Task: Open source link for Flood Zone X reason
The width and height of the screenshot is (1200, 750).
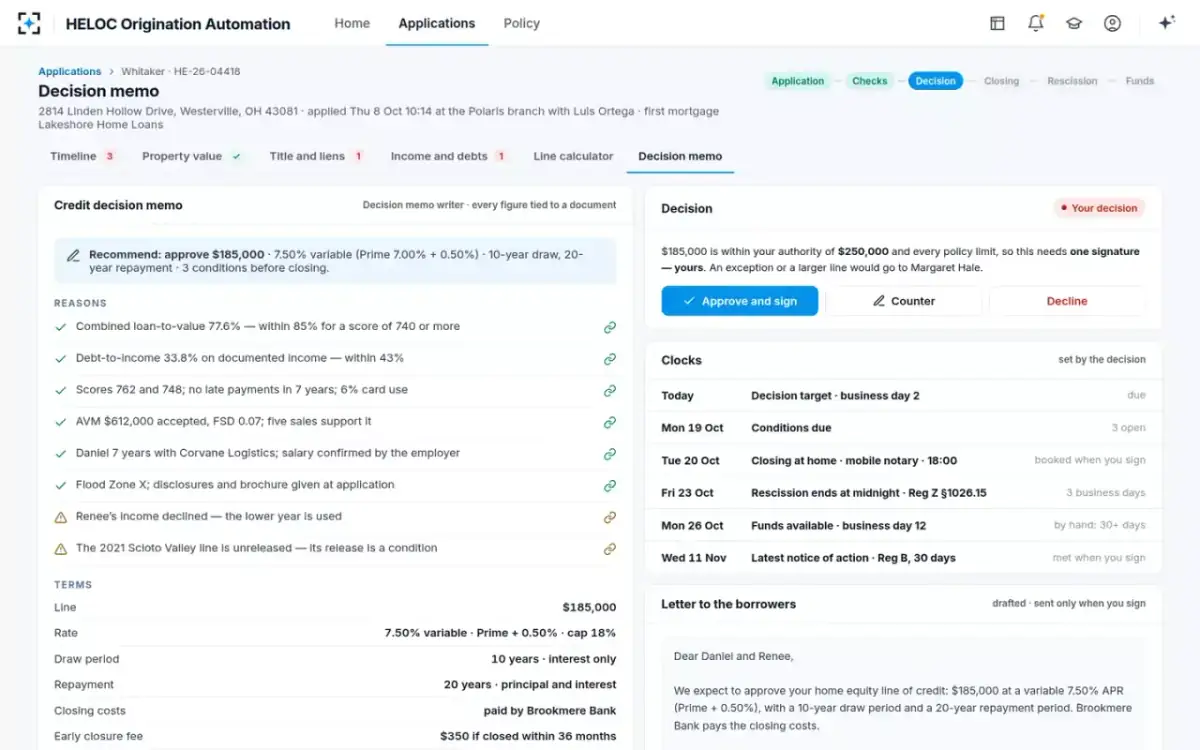Action: point(610,485)
